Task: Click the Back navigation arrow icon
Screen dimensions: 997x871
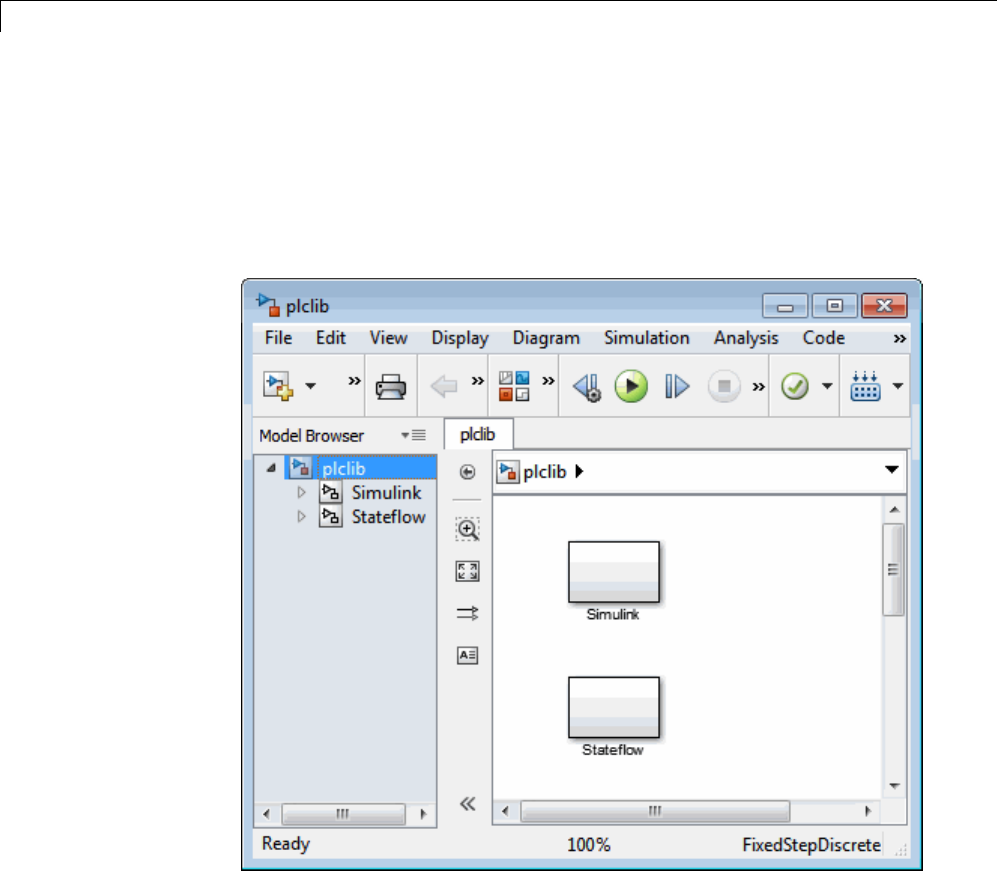Action: pyautogui.click(x=444, y=386)
